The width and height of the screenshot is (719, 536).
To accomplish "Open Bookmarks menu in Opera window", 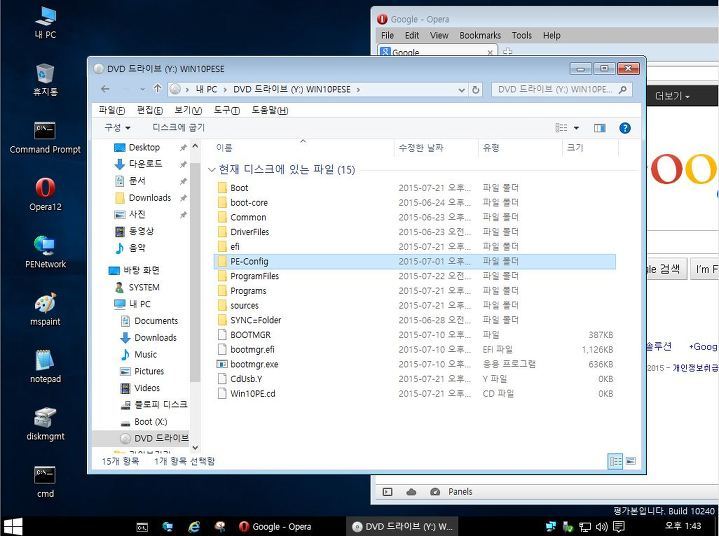I will tap(480, 35).
